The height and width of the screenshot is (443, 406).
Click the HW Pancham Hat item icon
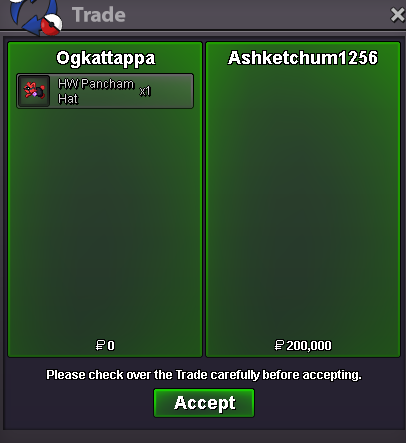click(34, 91)
